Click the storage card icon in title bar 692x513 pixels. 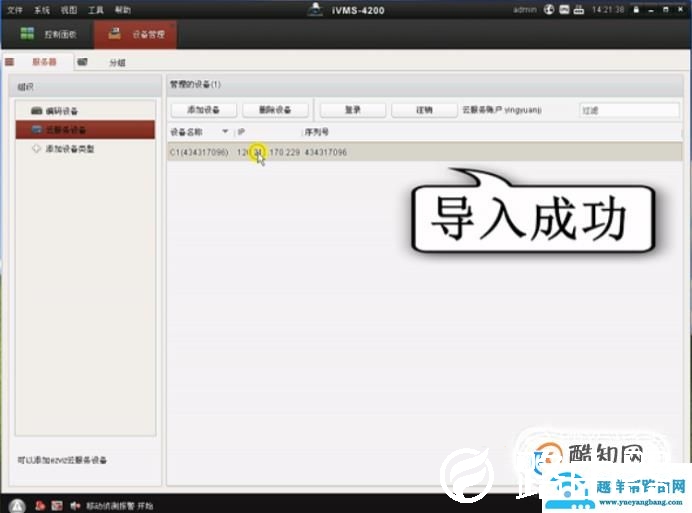[x=564, y=9]
